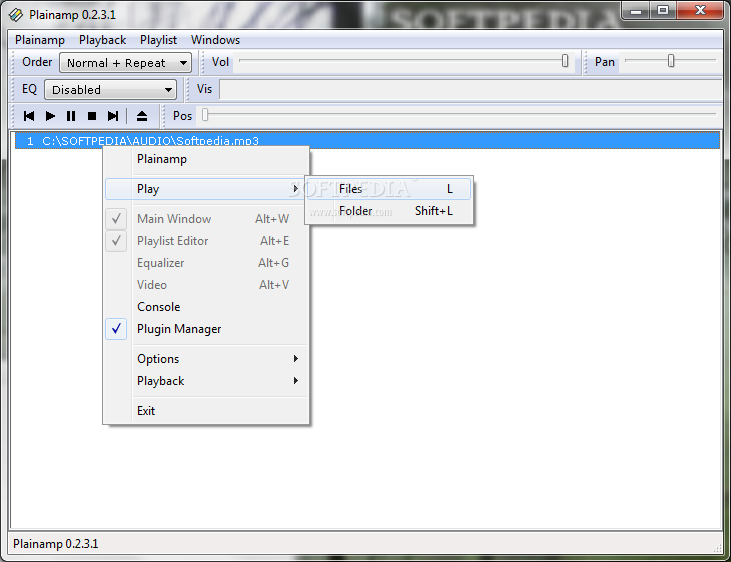Maximize the Plainamp window
The image size is (731, 562).
(x=662, y=10)
